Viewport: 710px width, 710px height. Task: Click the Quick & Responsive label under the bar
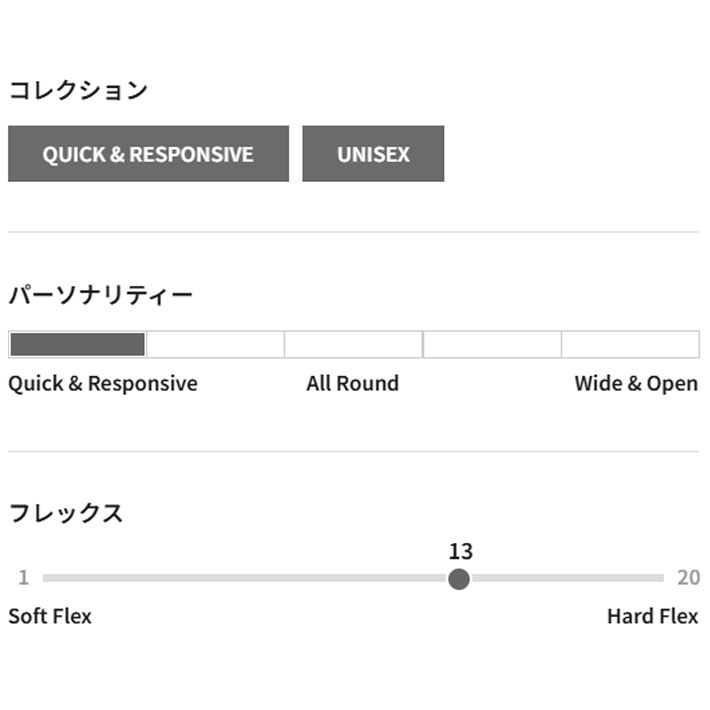[x=103, y=384]
